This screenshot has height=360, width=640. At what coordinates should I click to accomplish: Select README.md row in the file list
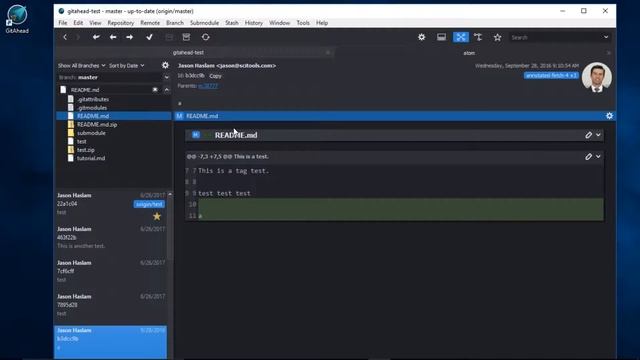click(x=113, y=116)
